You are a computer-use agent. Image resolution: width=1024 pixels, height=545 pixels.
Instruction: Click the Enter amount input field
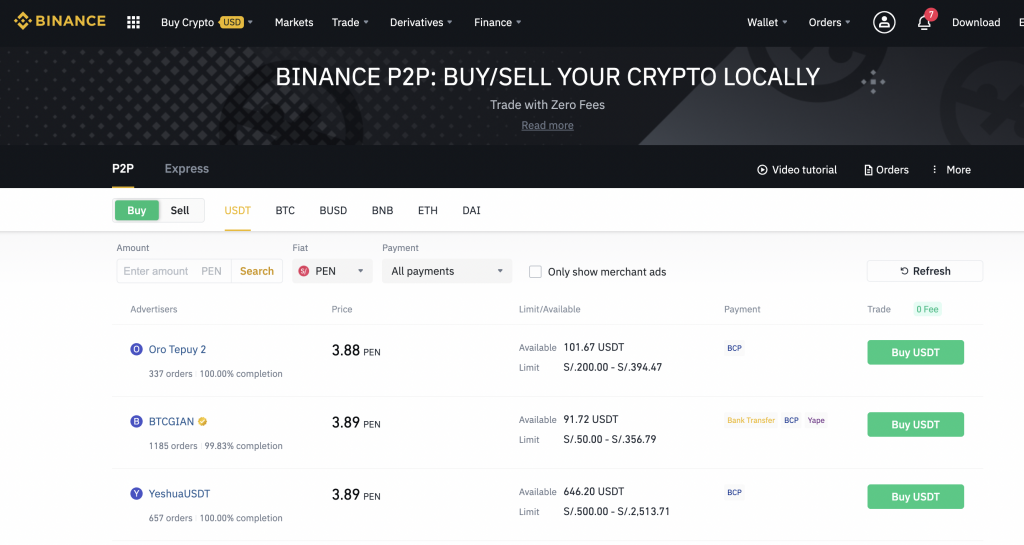coord(174,271)
